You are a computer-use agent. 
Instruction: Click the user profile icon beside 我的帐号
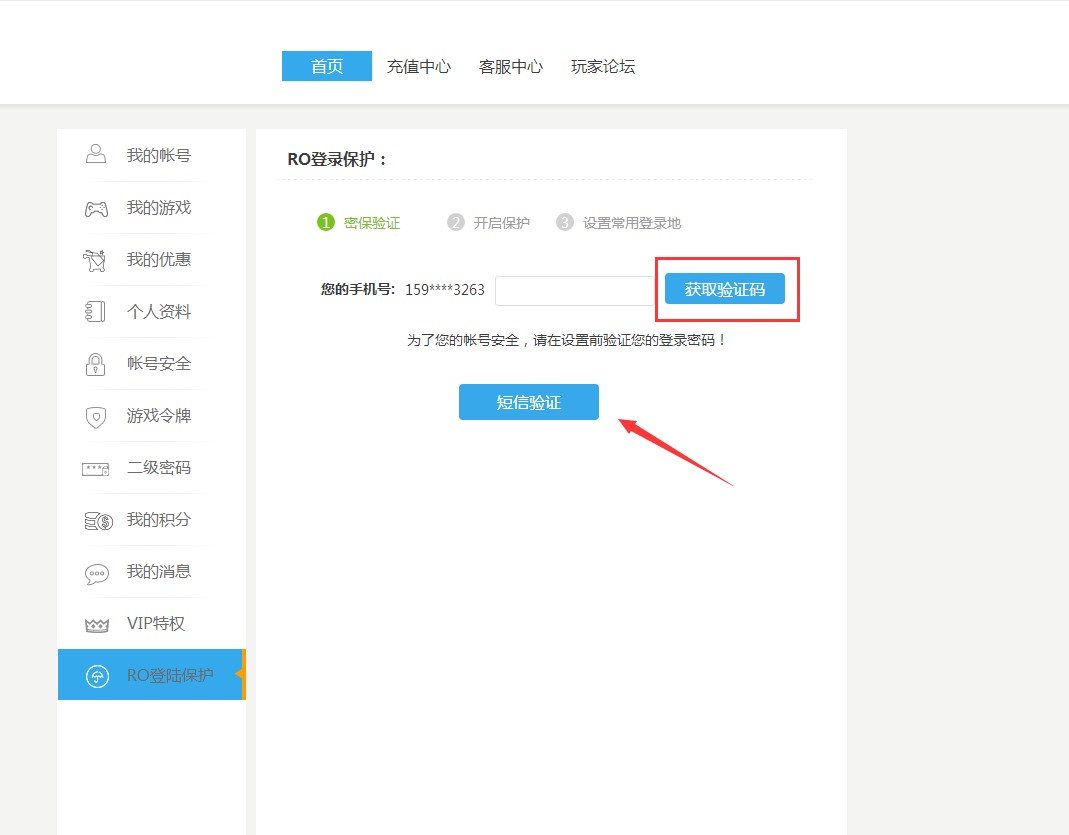pyautogui.click(x=96, y=154)
